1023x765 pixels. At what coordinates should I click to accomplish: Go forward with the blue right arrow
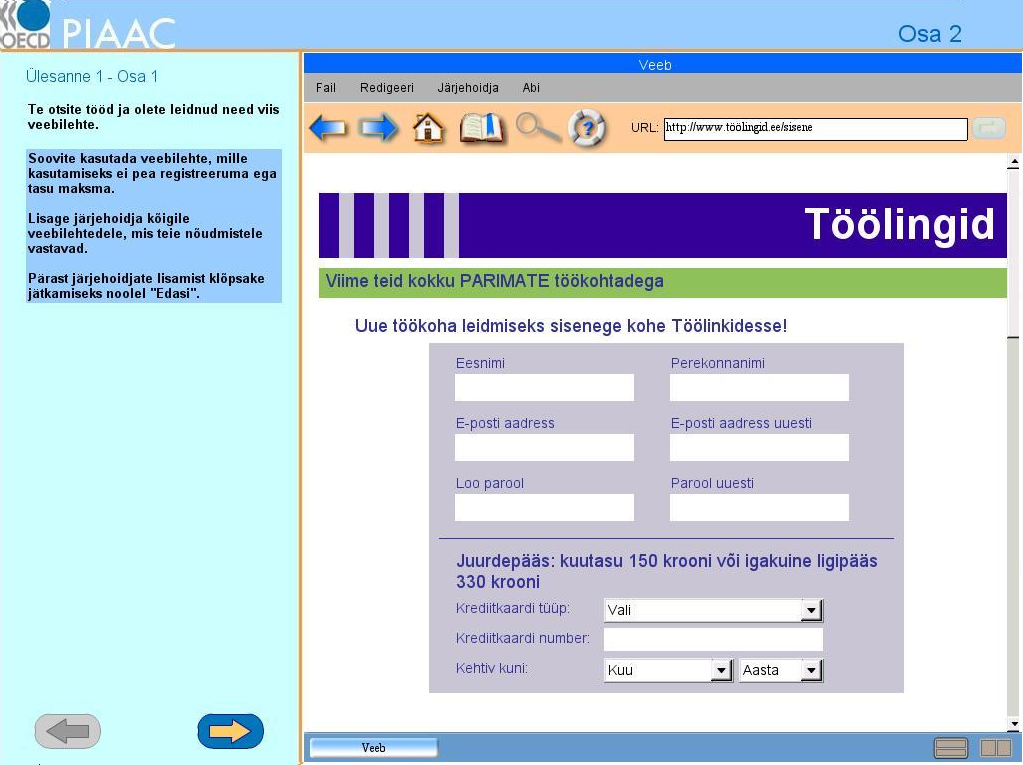coord(378,127)
